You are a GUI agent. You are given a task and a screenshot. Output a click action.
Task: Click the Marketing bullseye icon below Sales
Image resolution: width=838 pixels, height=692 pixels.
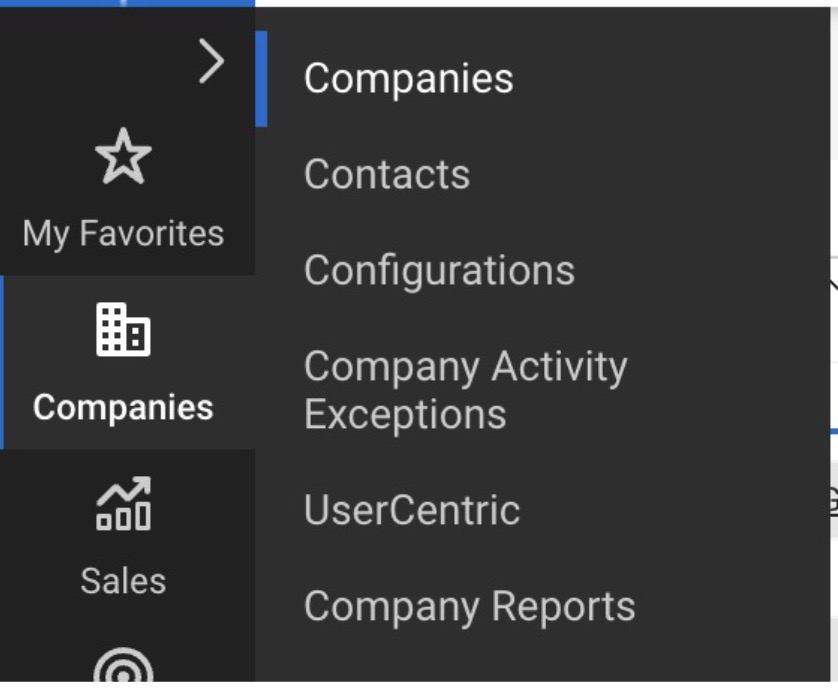122,670
